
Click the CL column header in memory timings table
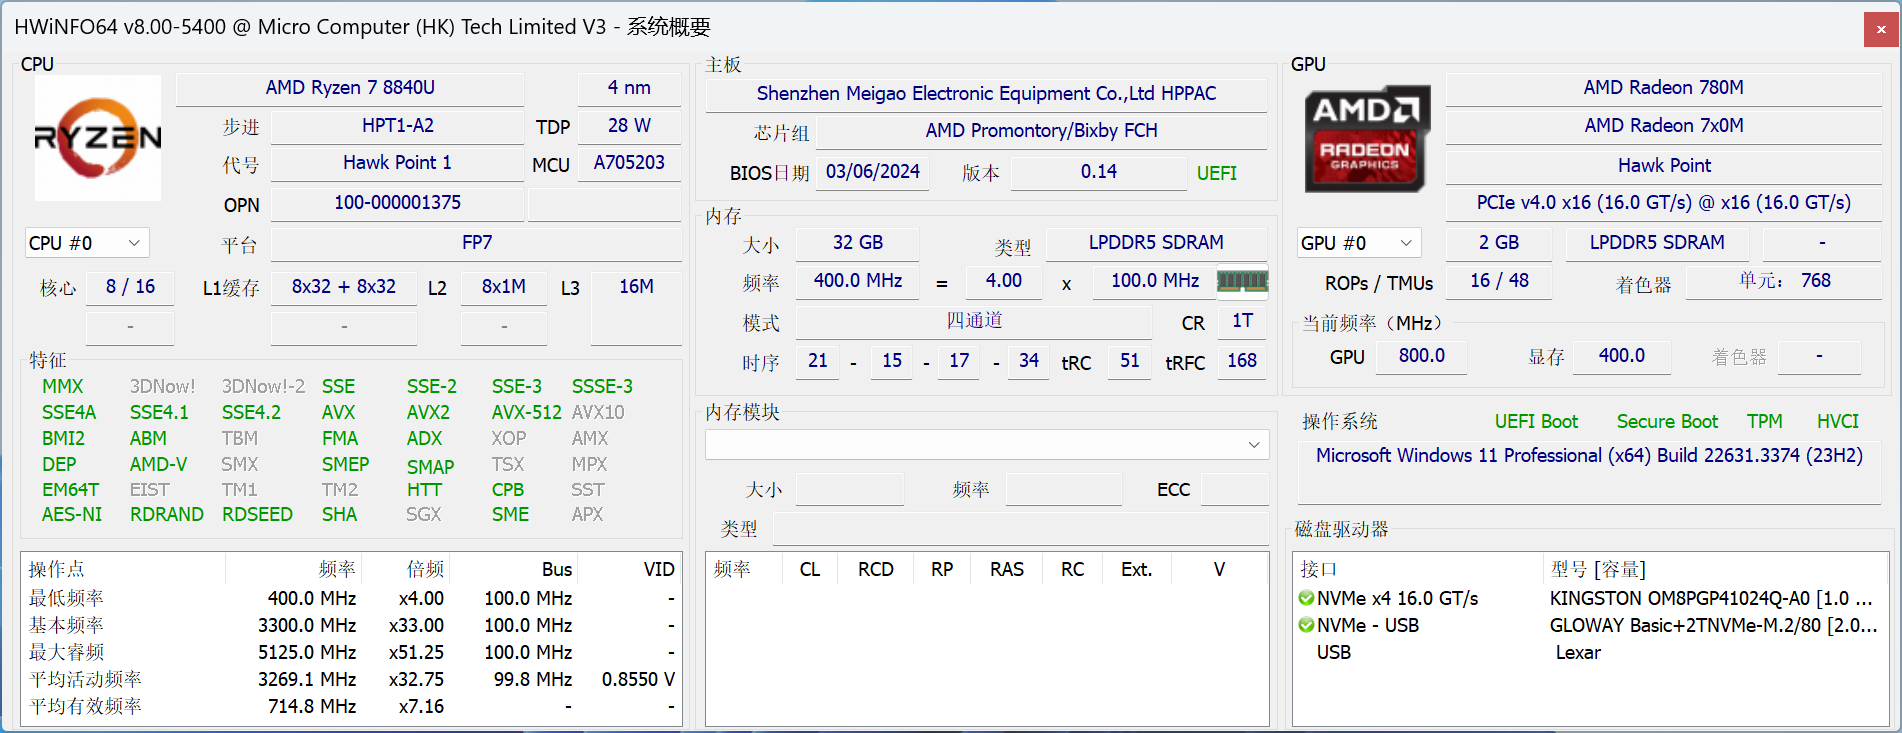tap(809, 570)
